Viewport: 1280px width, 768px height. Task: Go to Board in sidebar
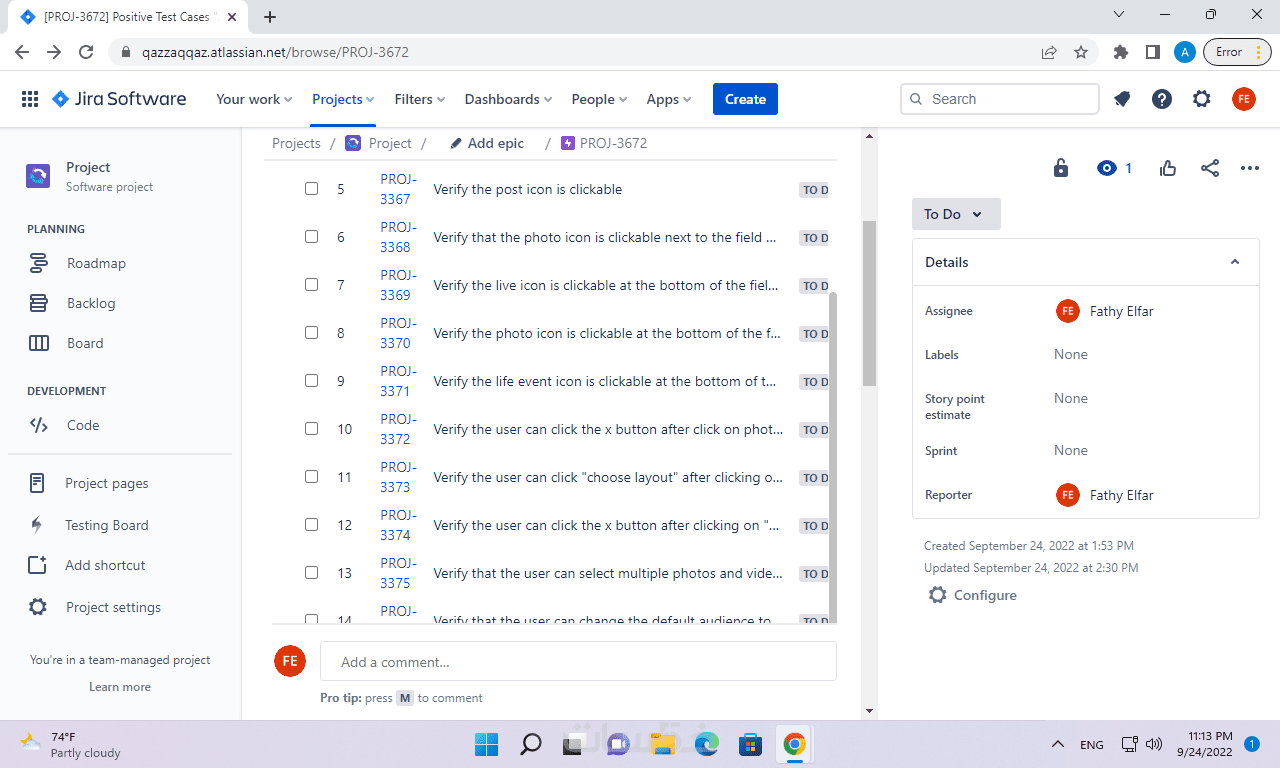click(x=85, y=343)
